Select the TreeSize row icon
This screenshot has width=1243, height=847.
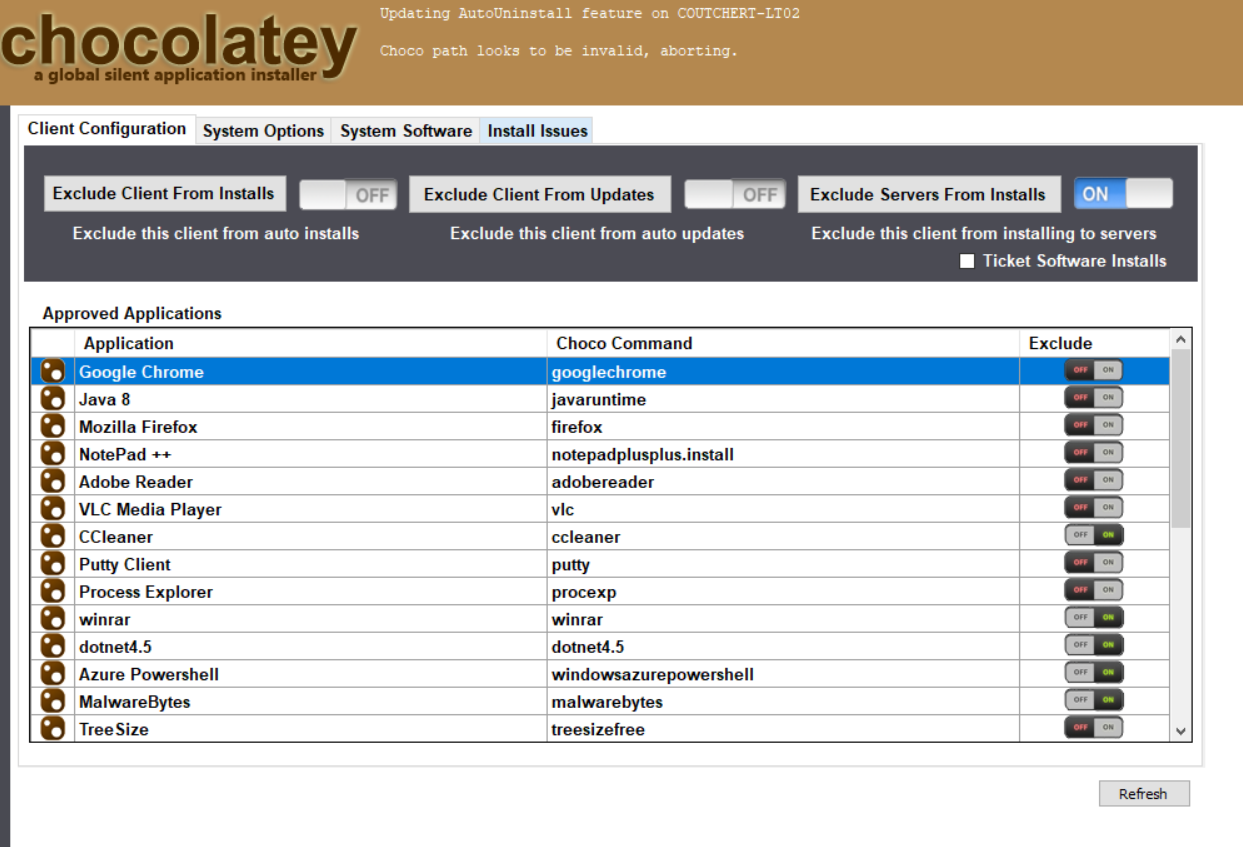pyautogui.click(x=52, y=729)
